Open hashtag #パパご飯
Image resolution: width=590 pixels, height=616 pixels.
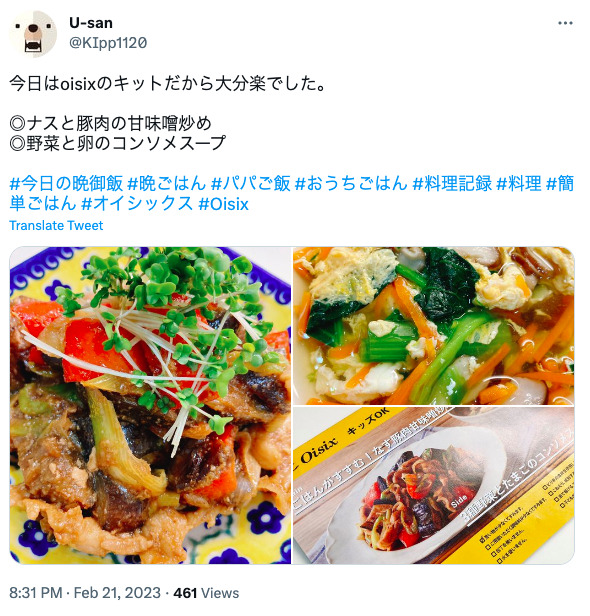[x=251, y=183]
